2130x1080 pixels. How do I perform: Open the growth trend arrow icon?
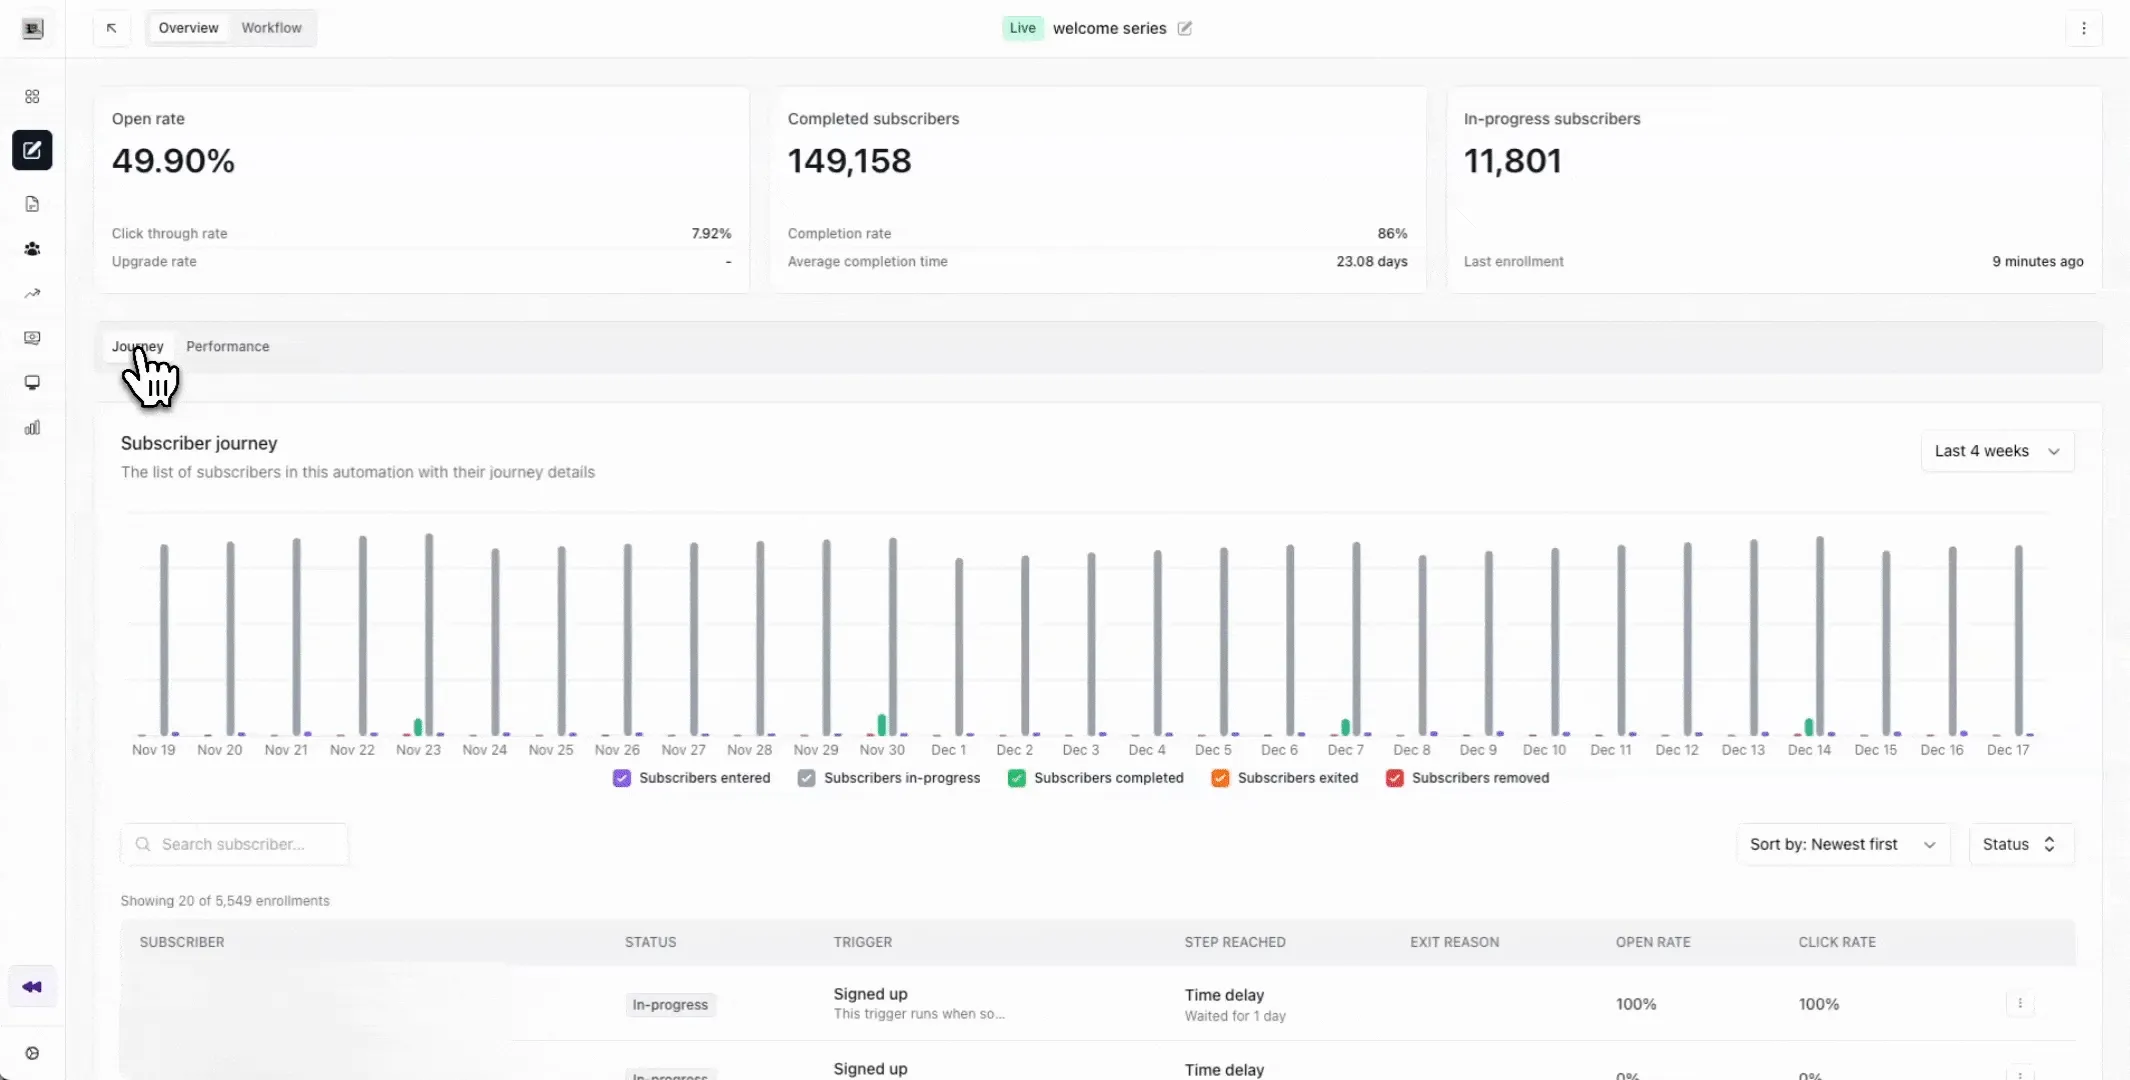(x=32, y=294)
